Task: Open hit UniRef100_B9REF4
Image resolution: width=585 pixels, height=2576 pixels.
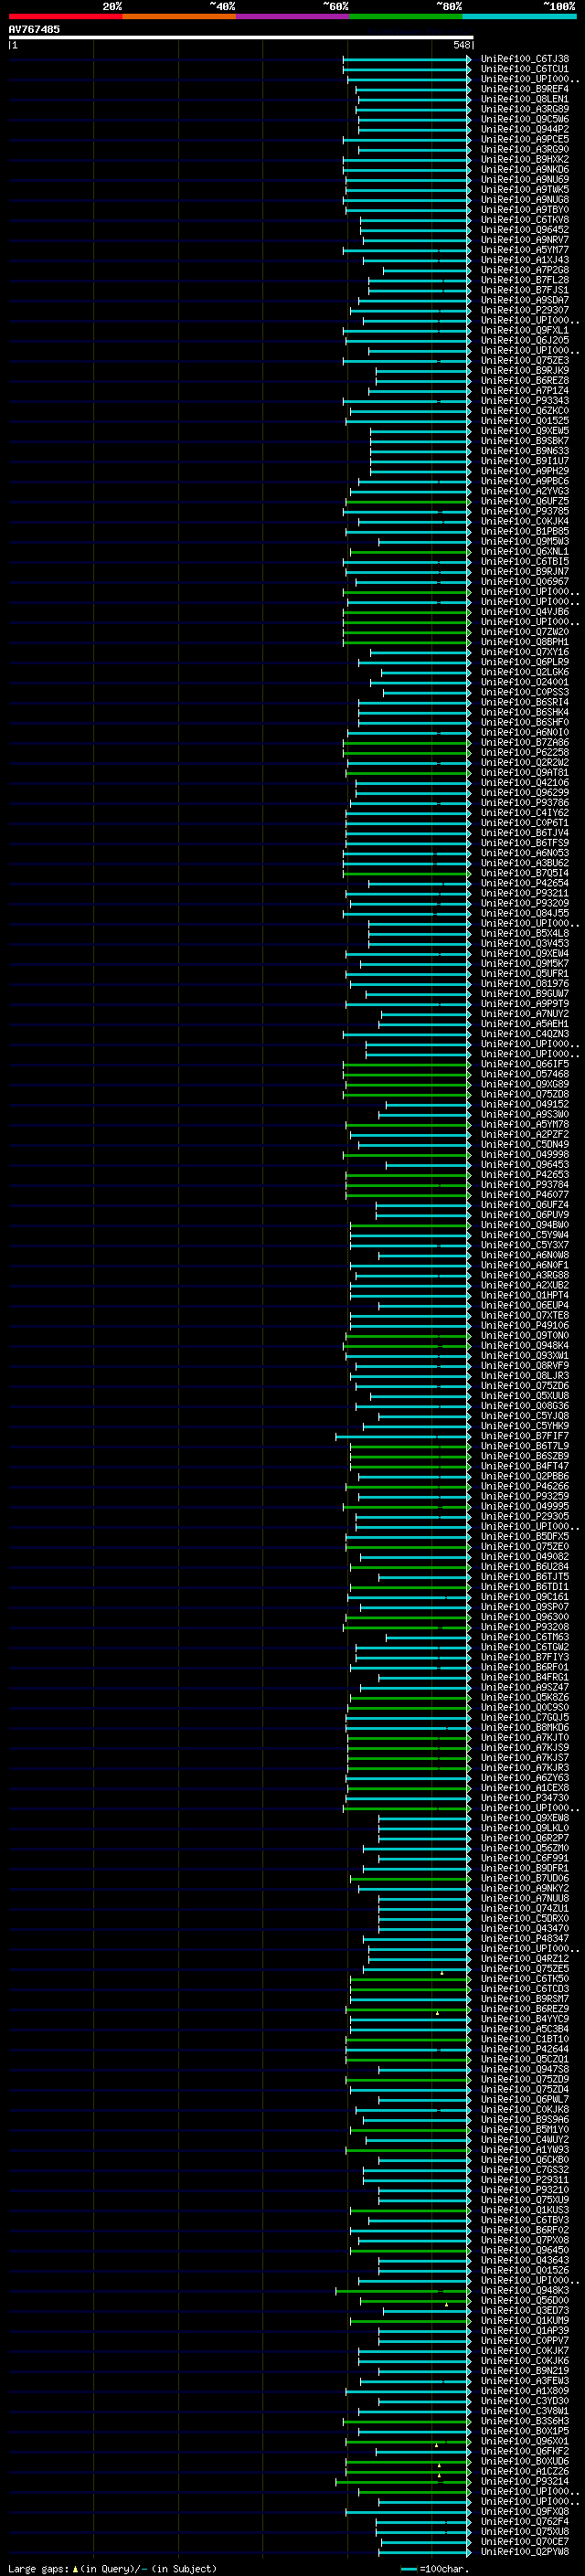Action: [525, 89]
